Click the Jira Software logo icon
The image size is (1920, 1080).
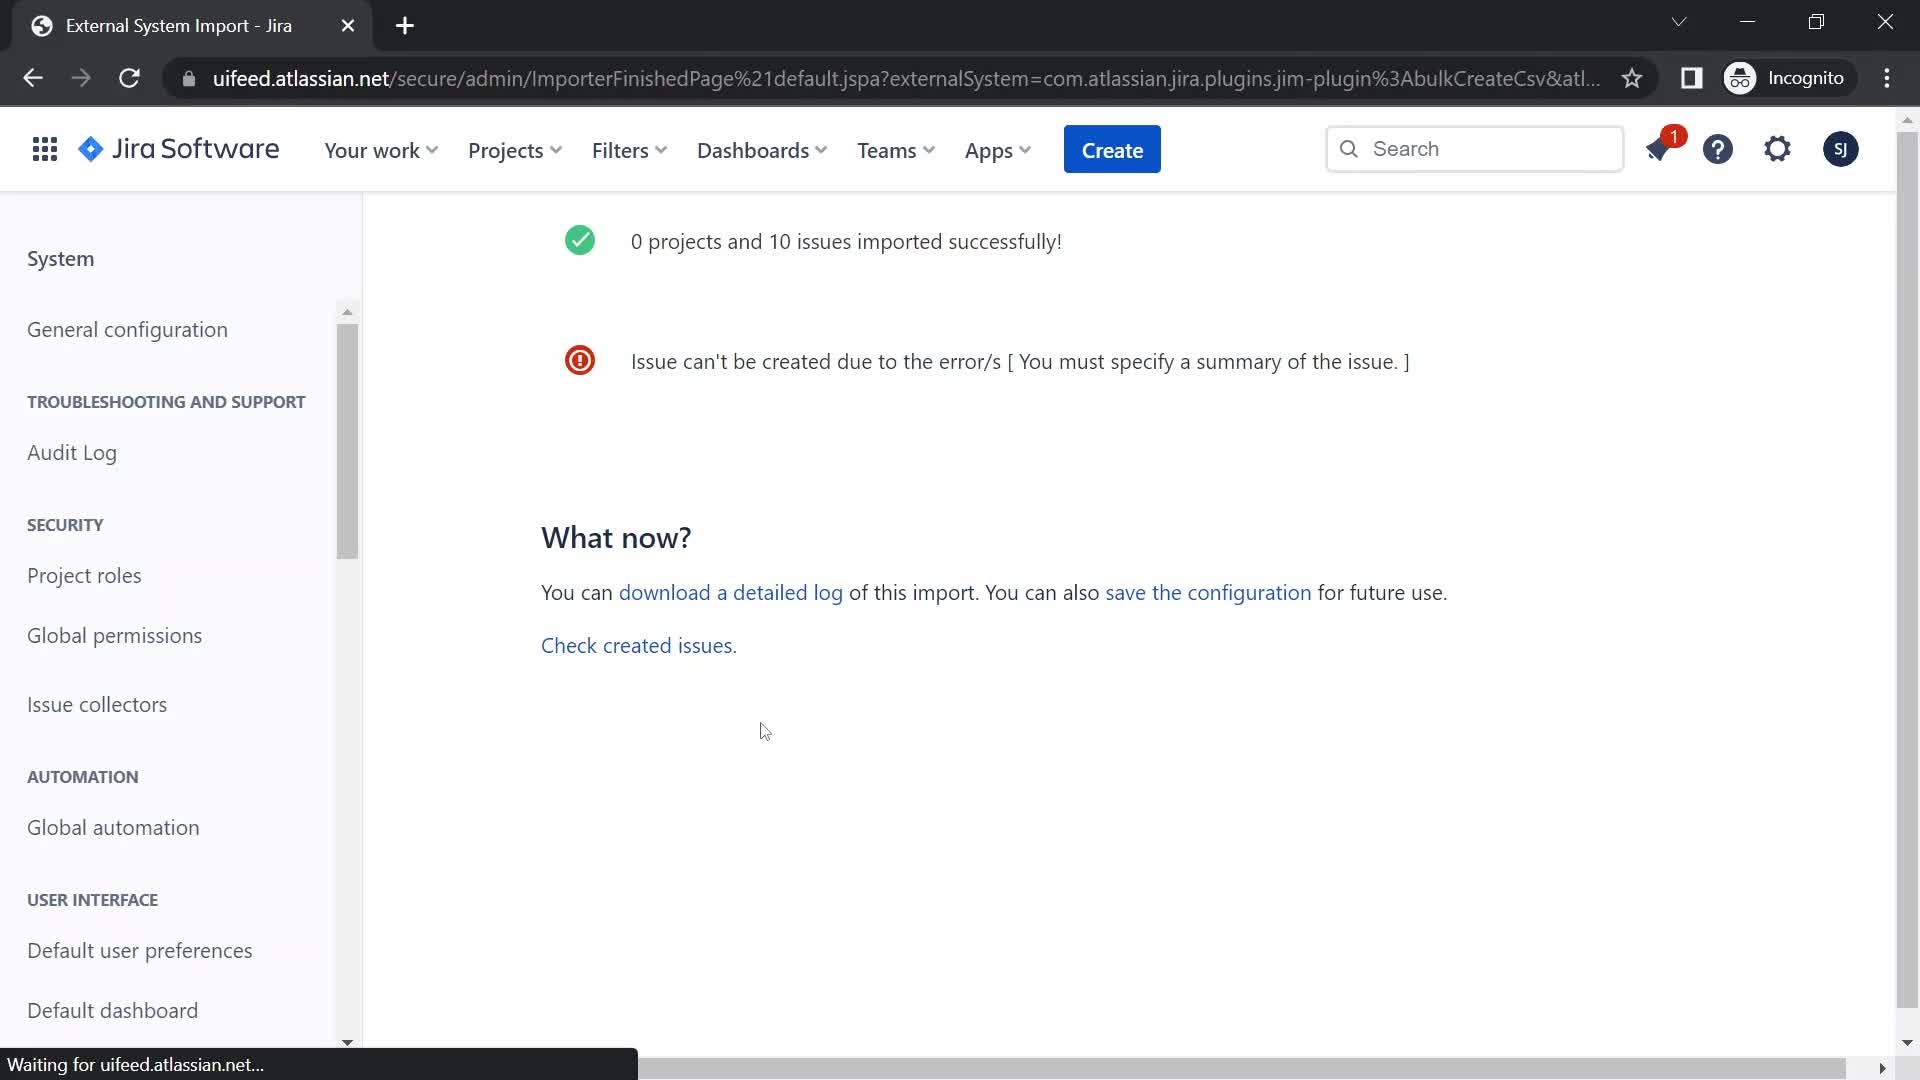point(91,149)
